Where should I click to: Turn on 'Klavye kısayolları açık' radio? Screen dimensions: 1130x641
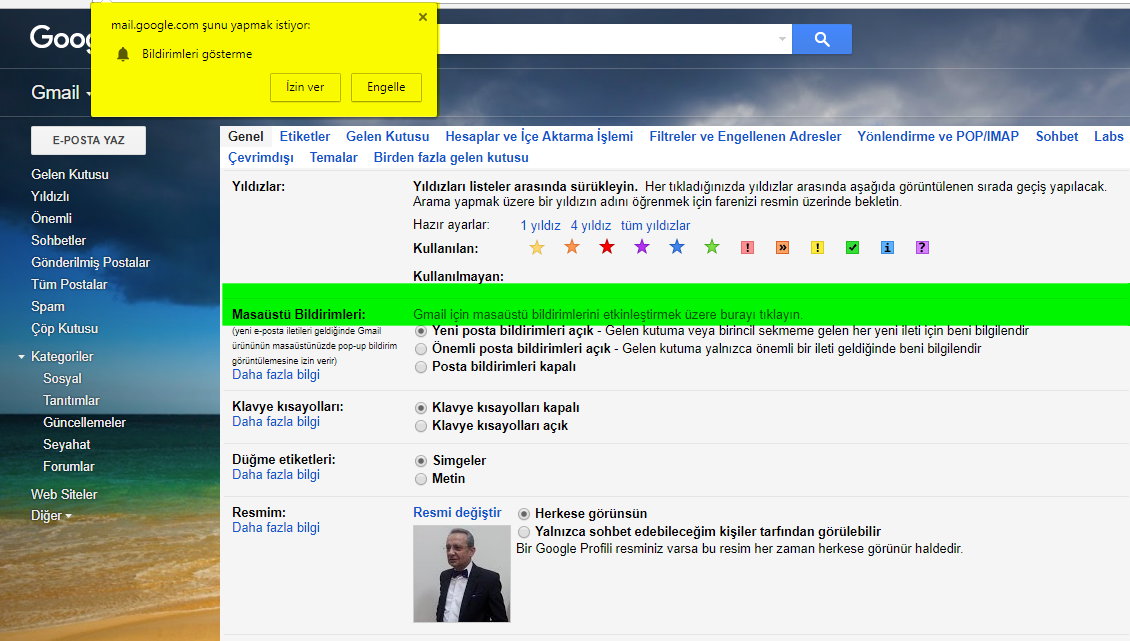(x=421, y=426)
